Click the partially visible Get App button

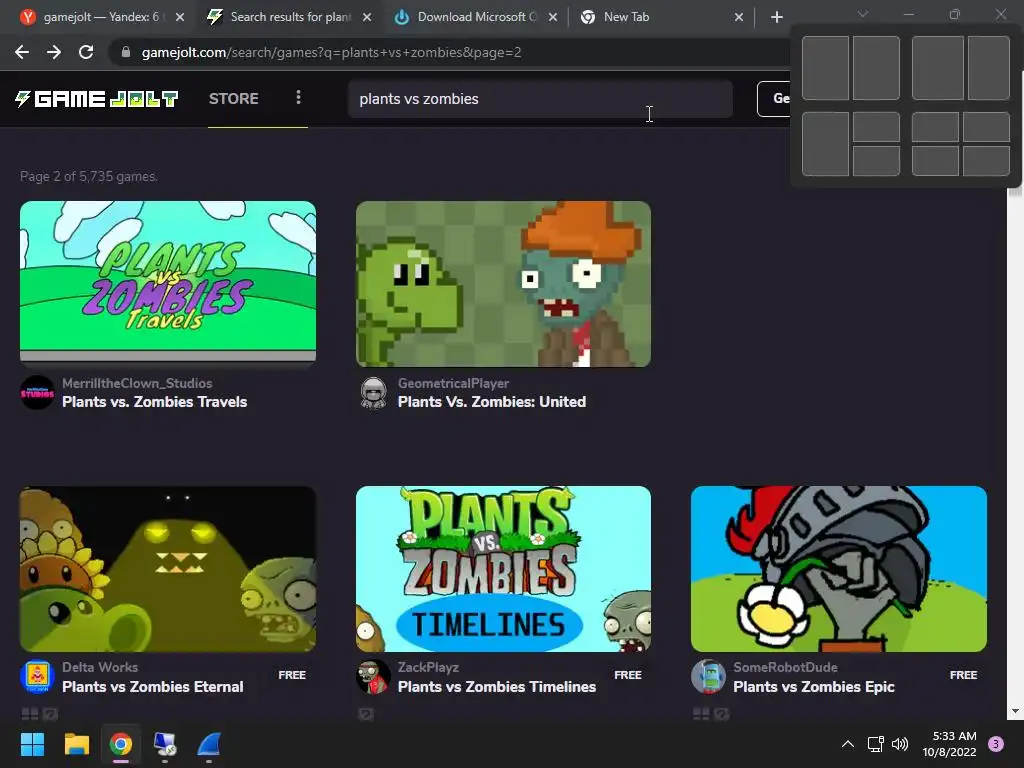click(774, 99)
